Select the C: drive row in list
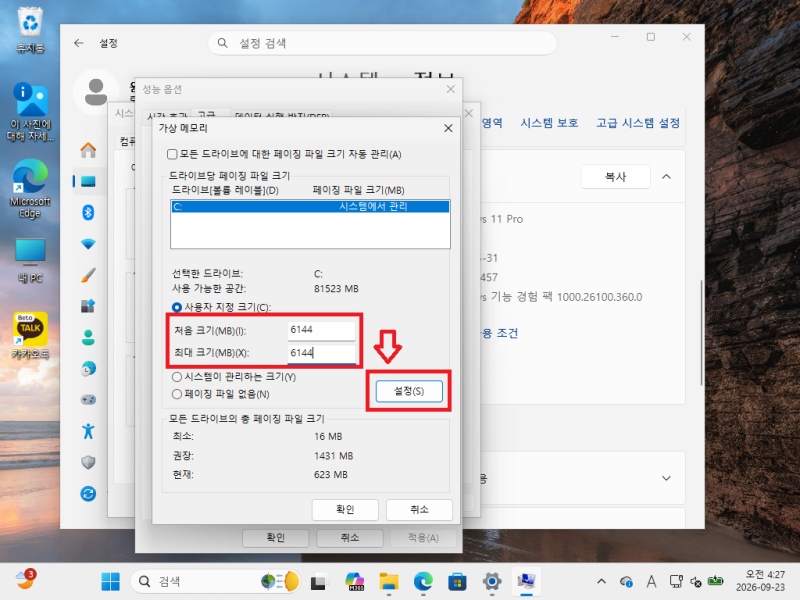 point(310,207)
